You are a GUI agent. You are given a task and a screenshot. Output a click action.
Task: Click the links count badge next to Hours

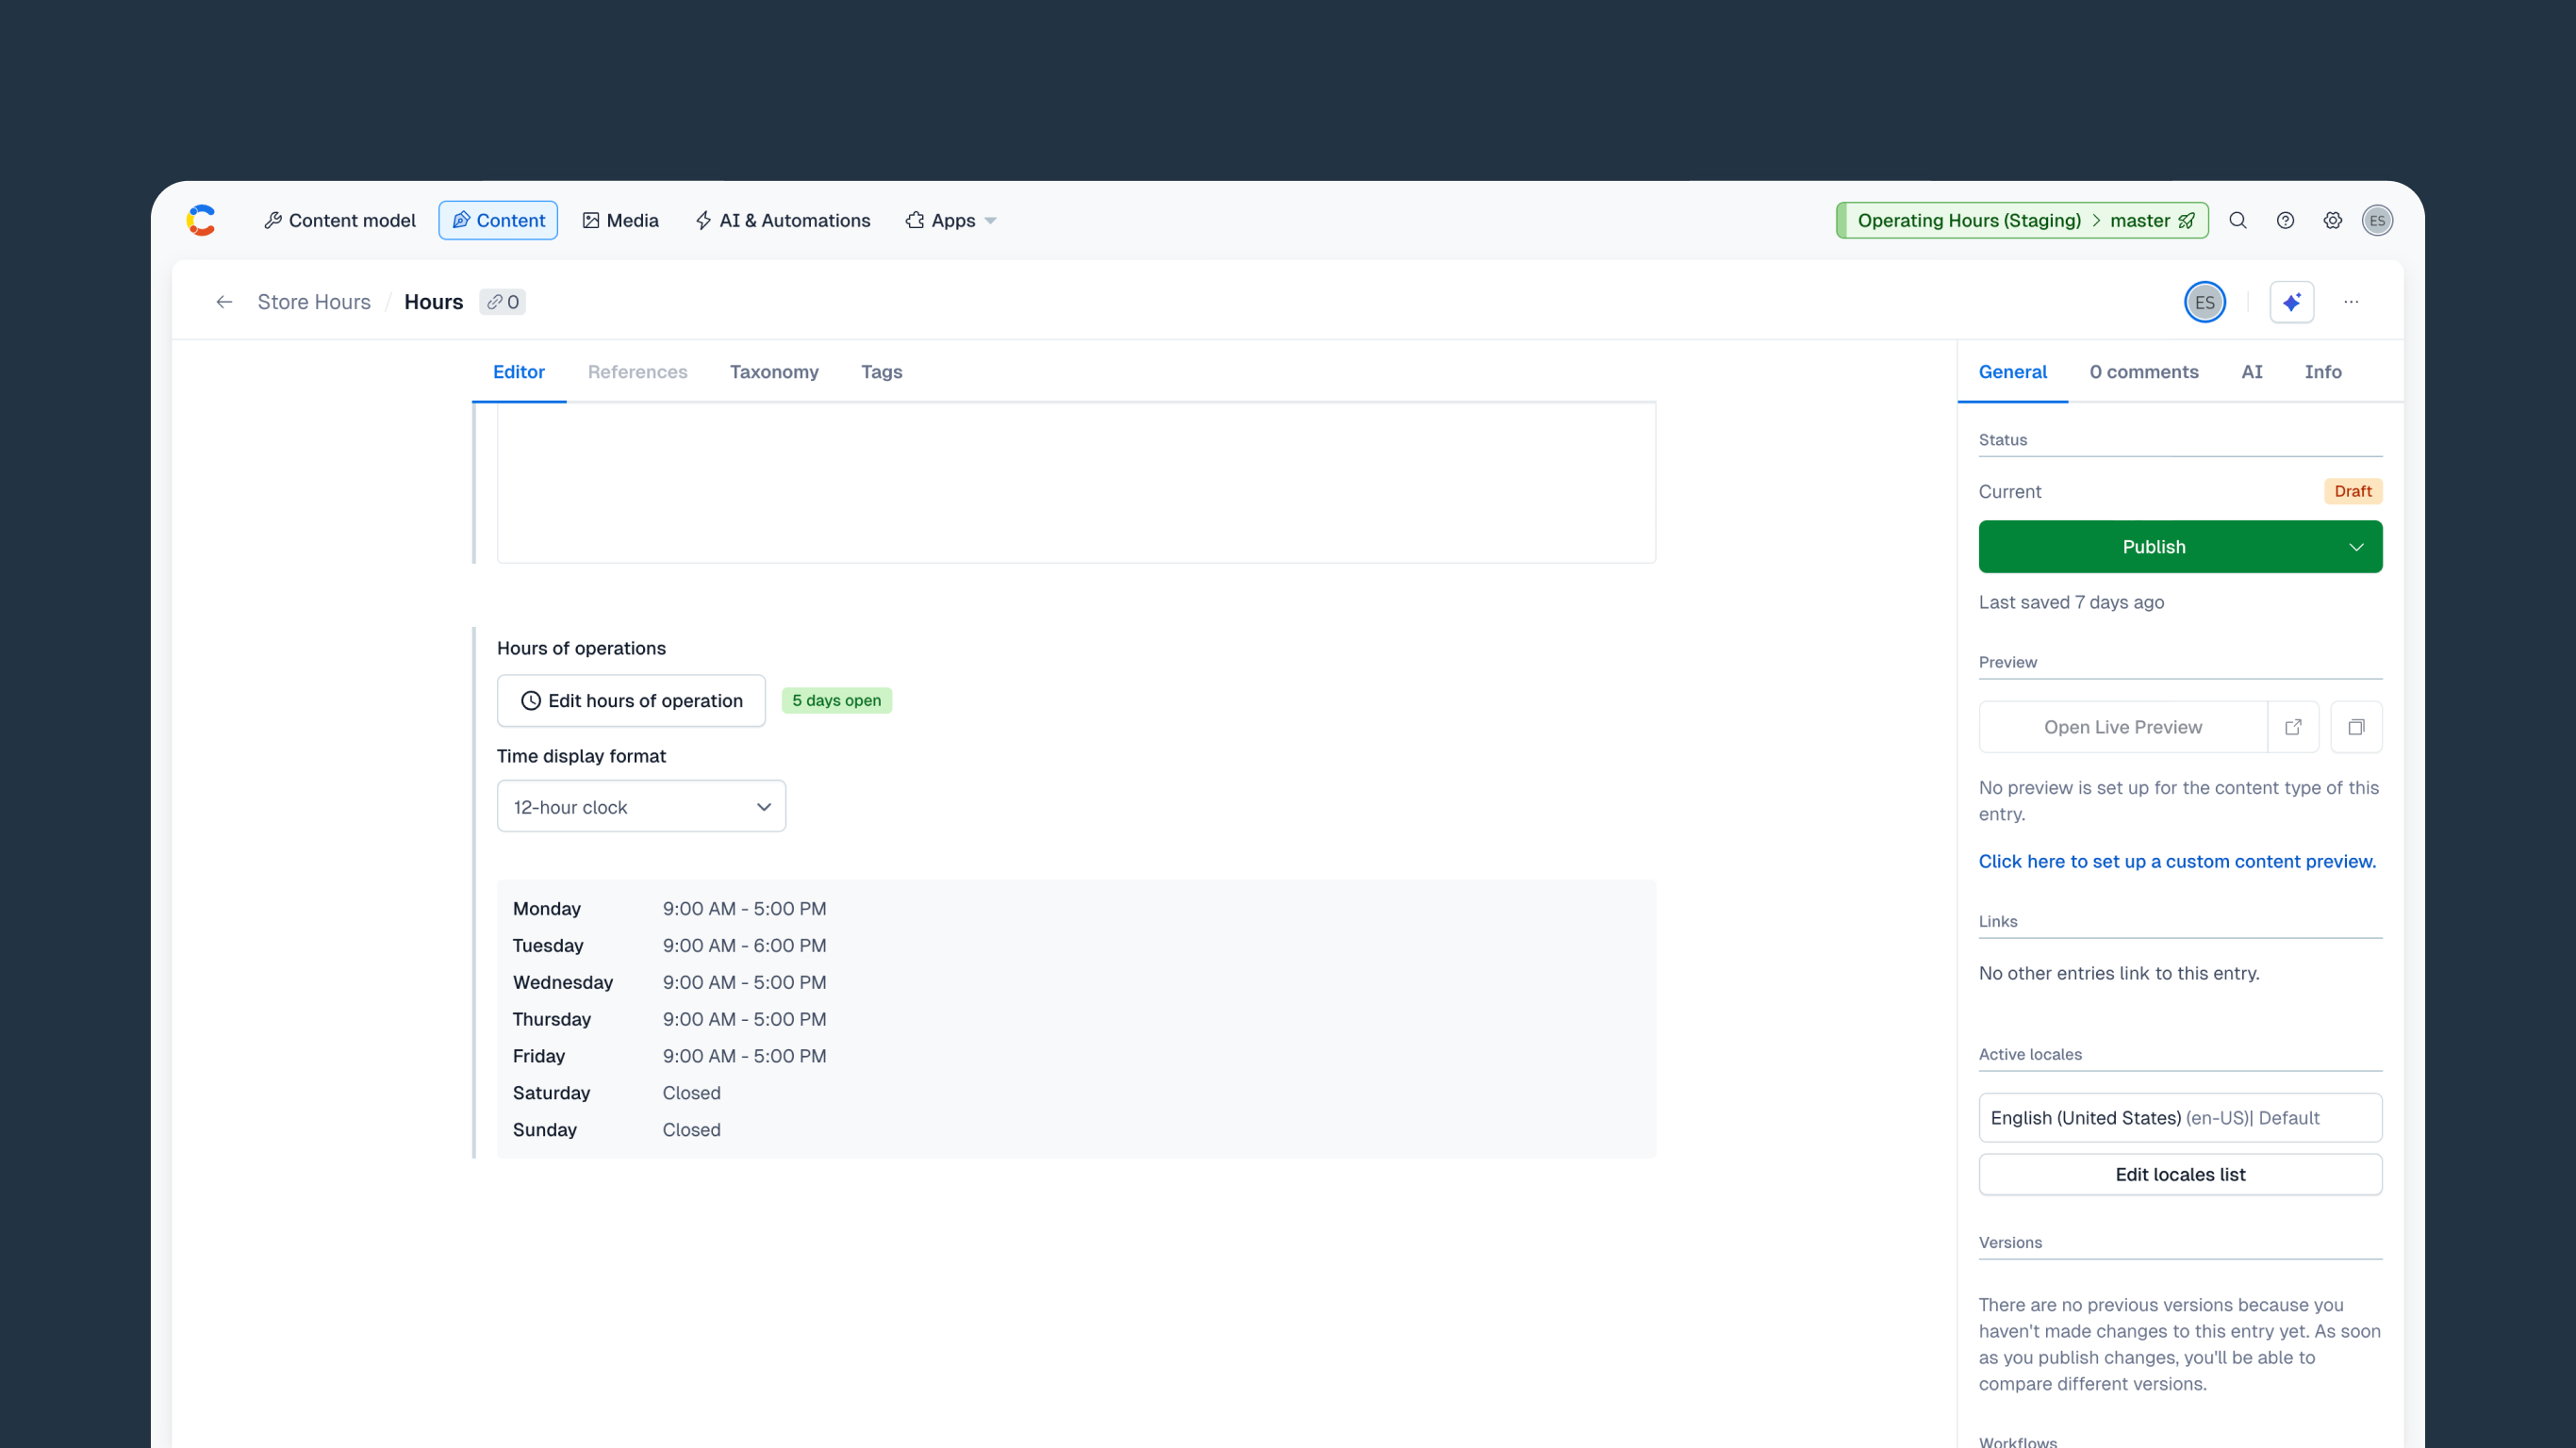coord(503,302)
